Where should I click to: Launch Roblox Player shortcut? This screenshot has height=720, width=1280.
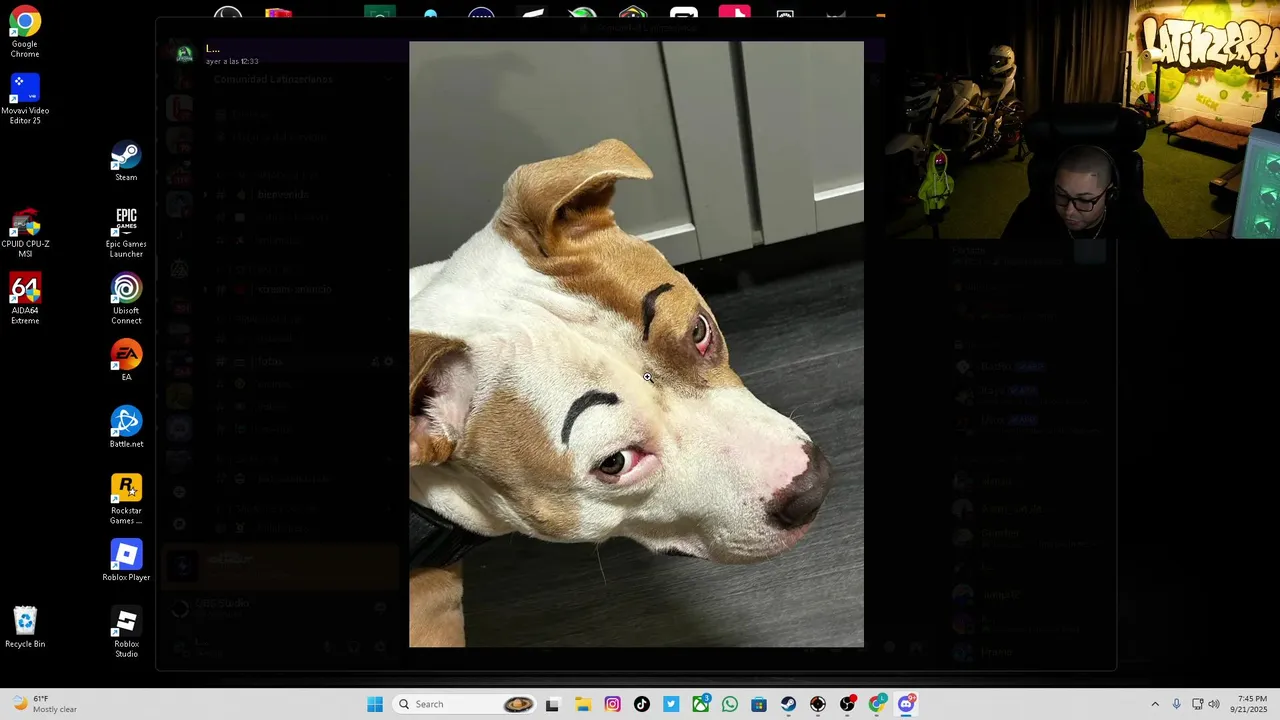tap(126, 561)
